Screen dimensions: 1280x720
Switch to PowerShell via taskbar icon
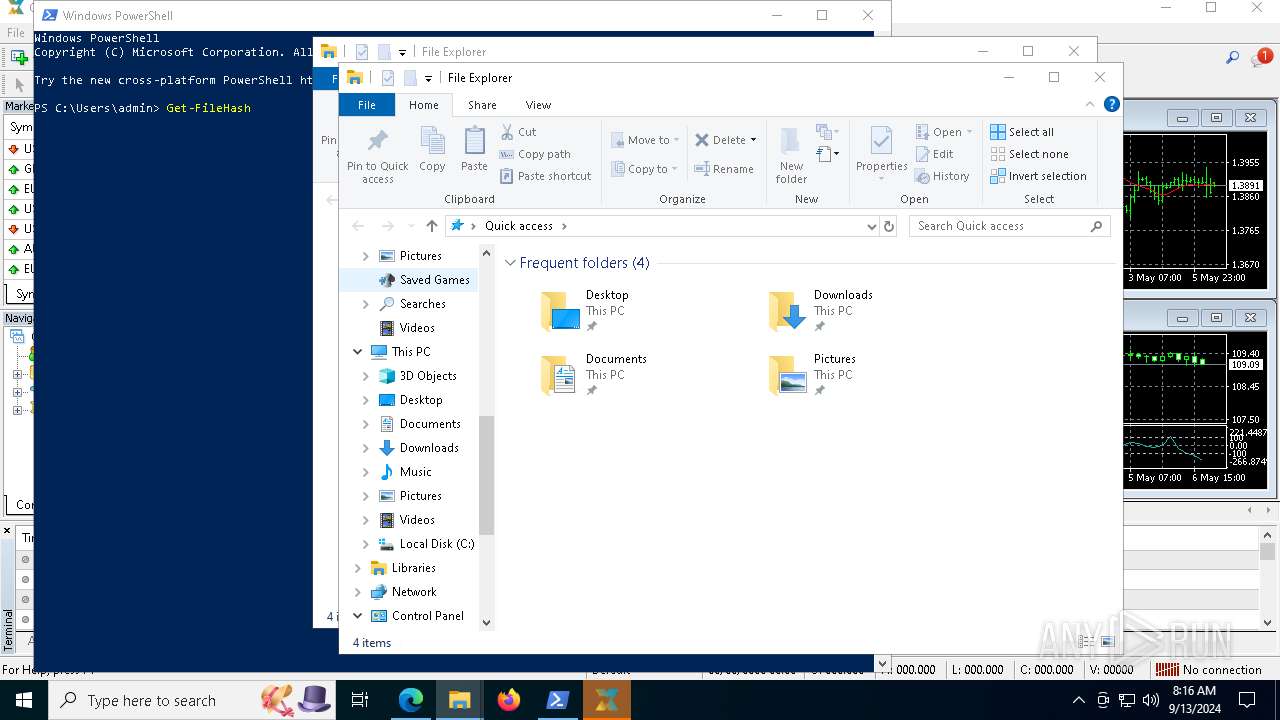pos(558,700)
